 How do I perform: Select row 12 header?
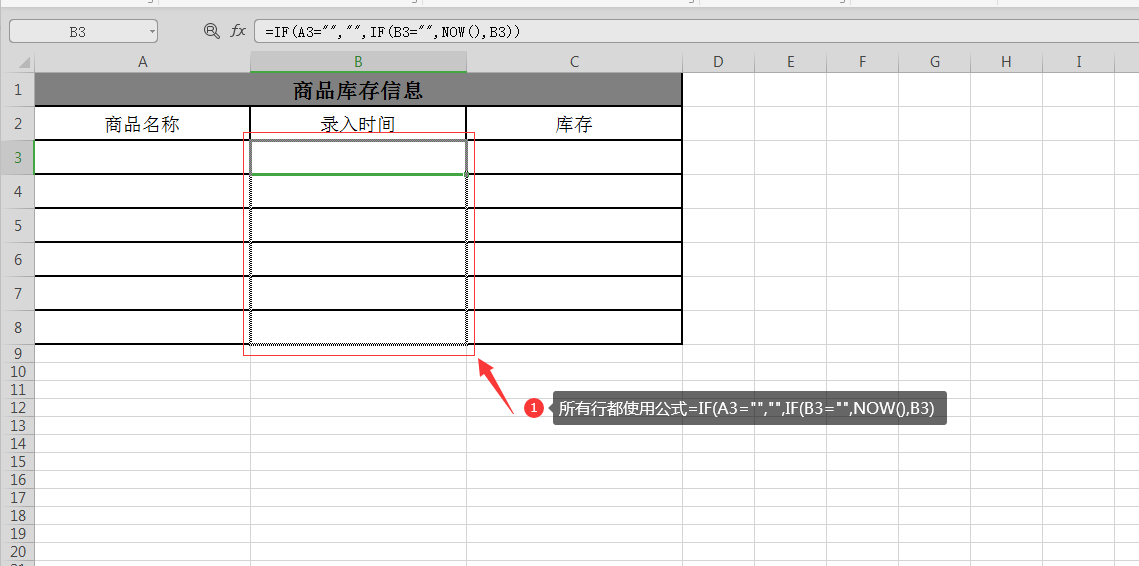17,408
